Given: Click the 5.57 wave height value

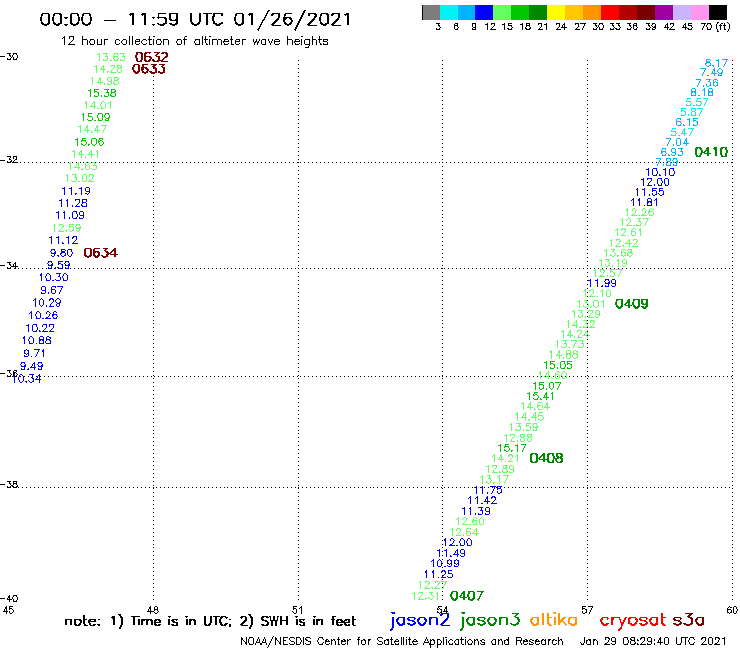Looking at the screenshot, I should [x=697, y=102].
